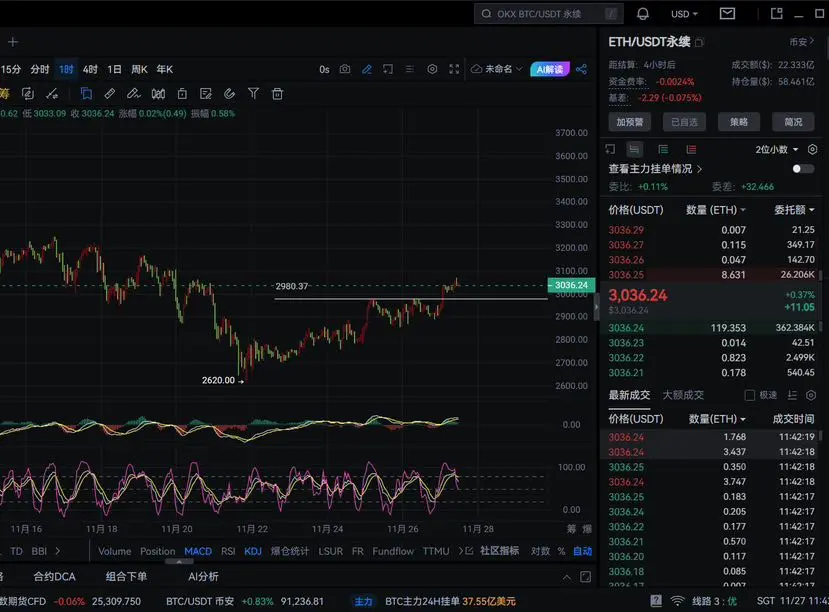
Task: Open 查看主力挂单情况 link
Action: coord(655,169)
